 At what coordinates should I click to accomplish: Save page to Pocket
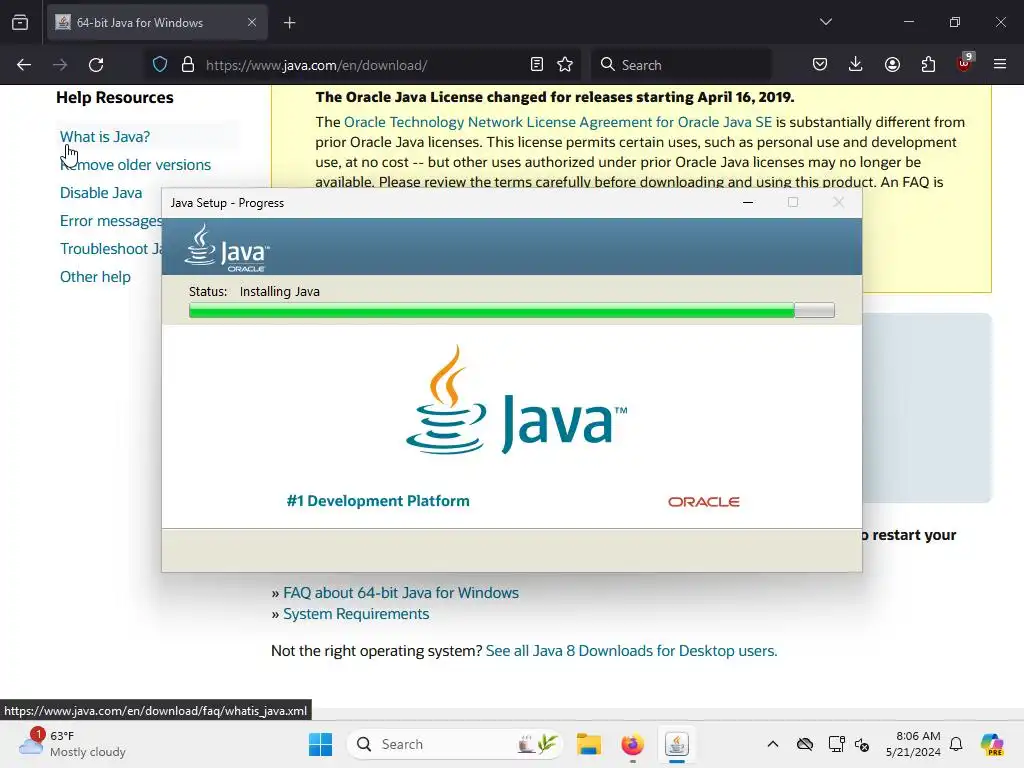point(820,65)
